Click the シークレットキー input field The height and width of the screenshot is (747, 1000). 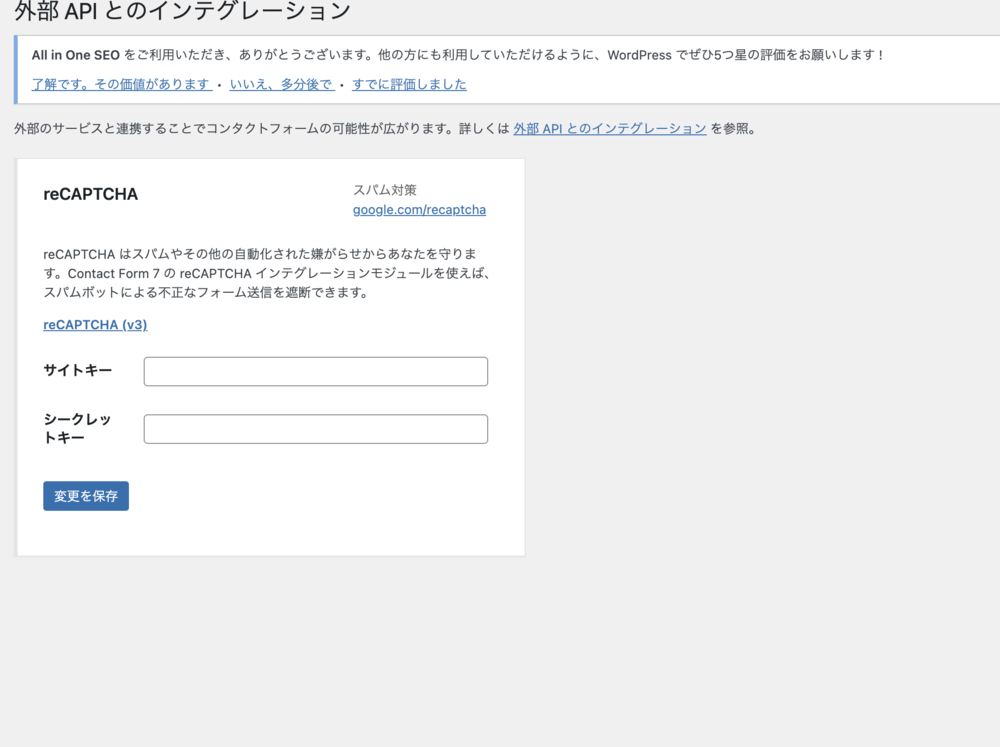coord(316,429)
